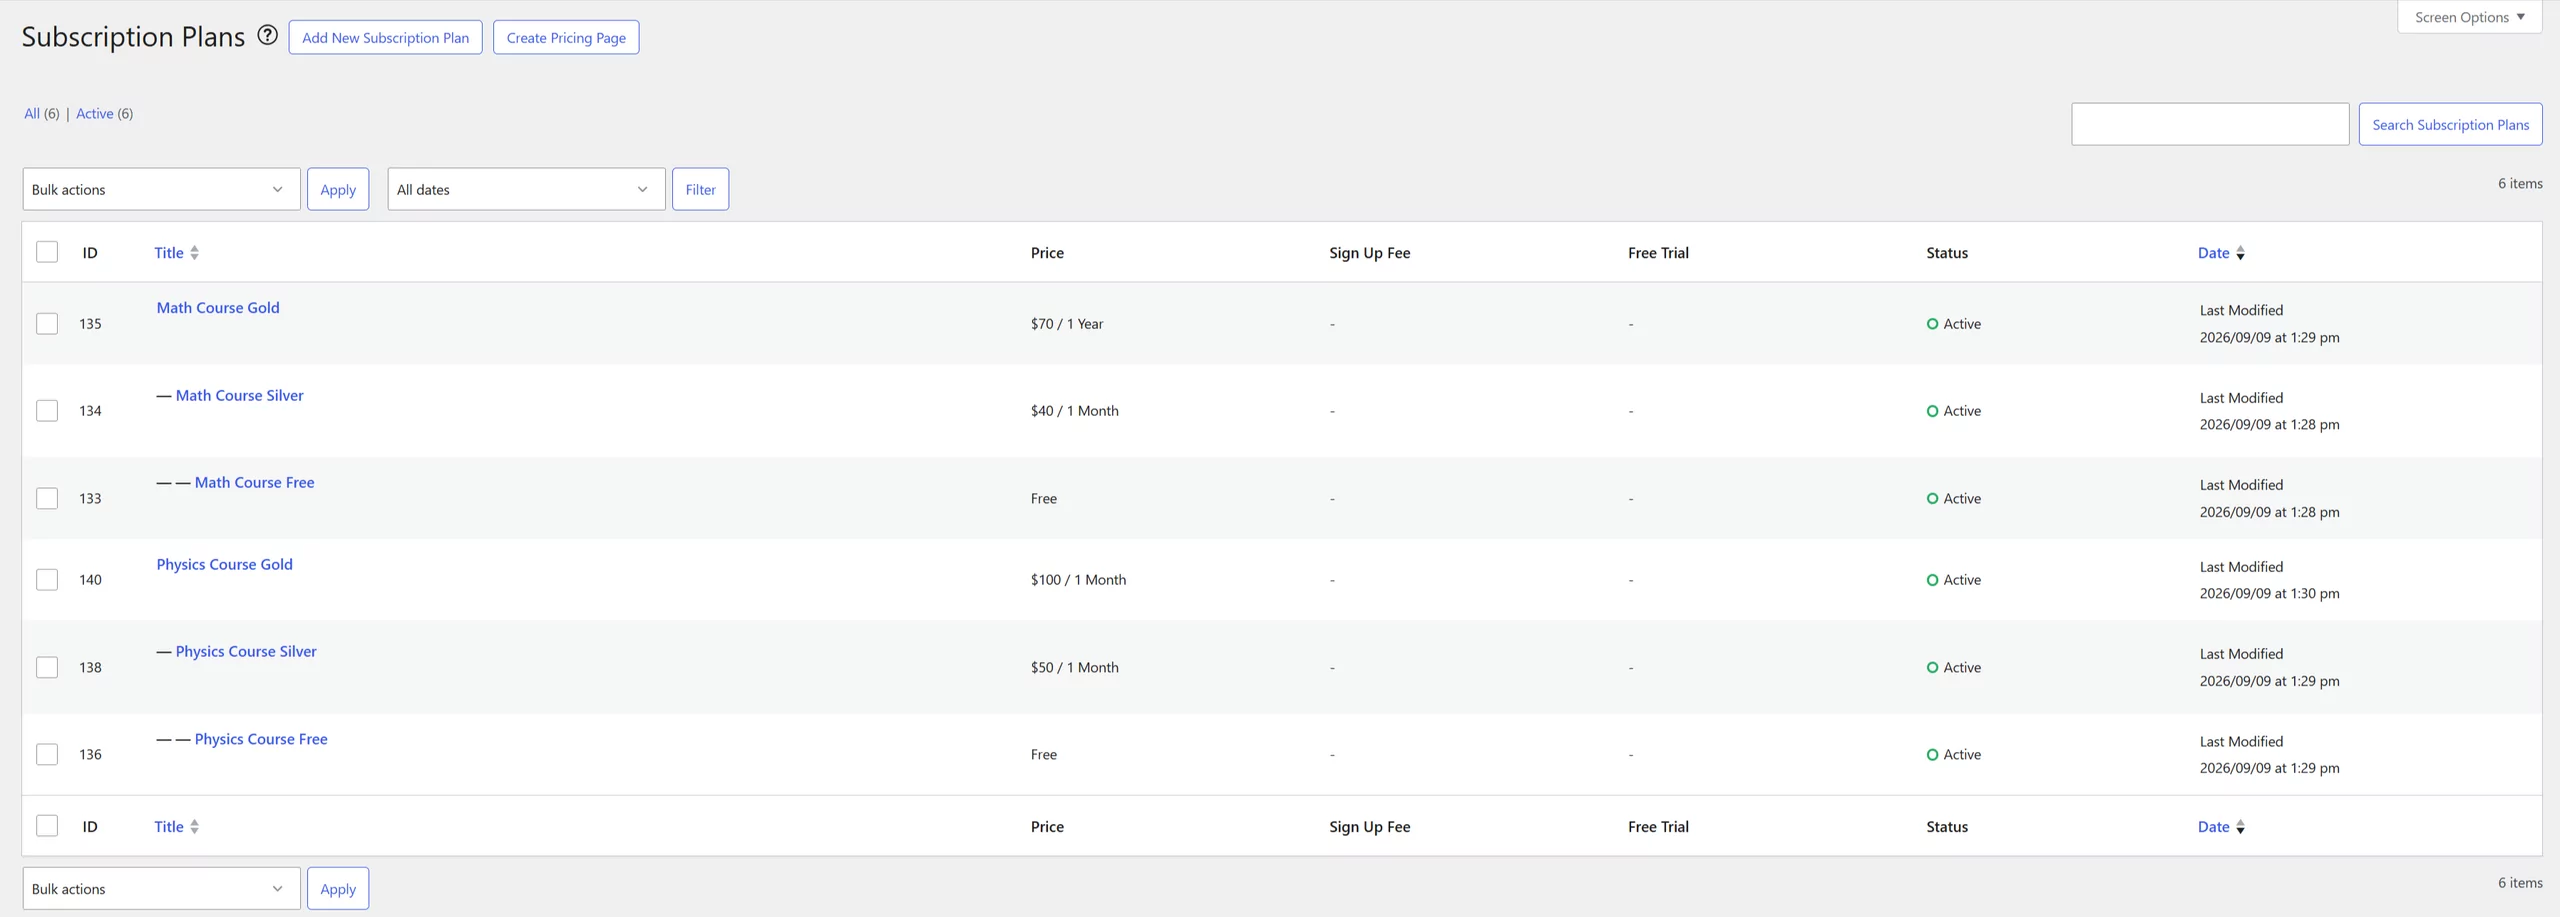Click Add New Subscription Plan button

point(385,37)
